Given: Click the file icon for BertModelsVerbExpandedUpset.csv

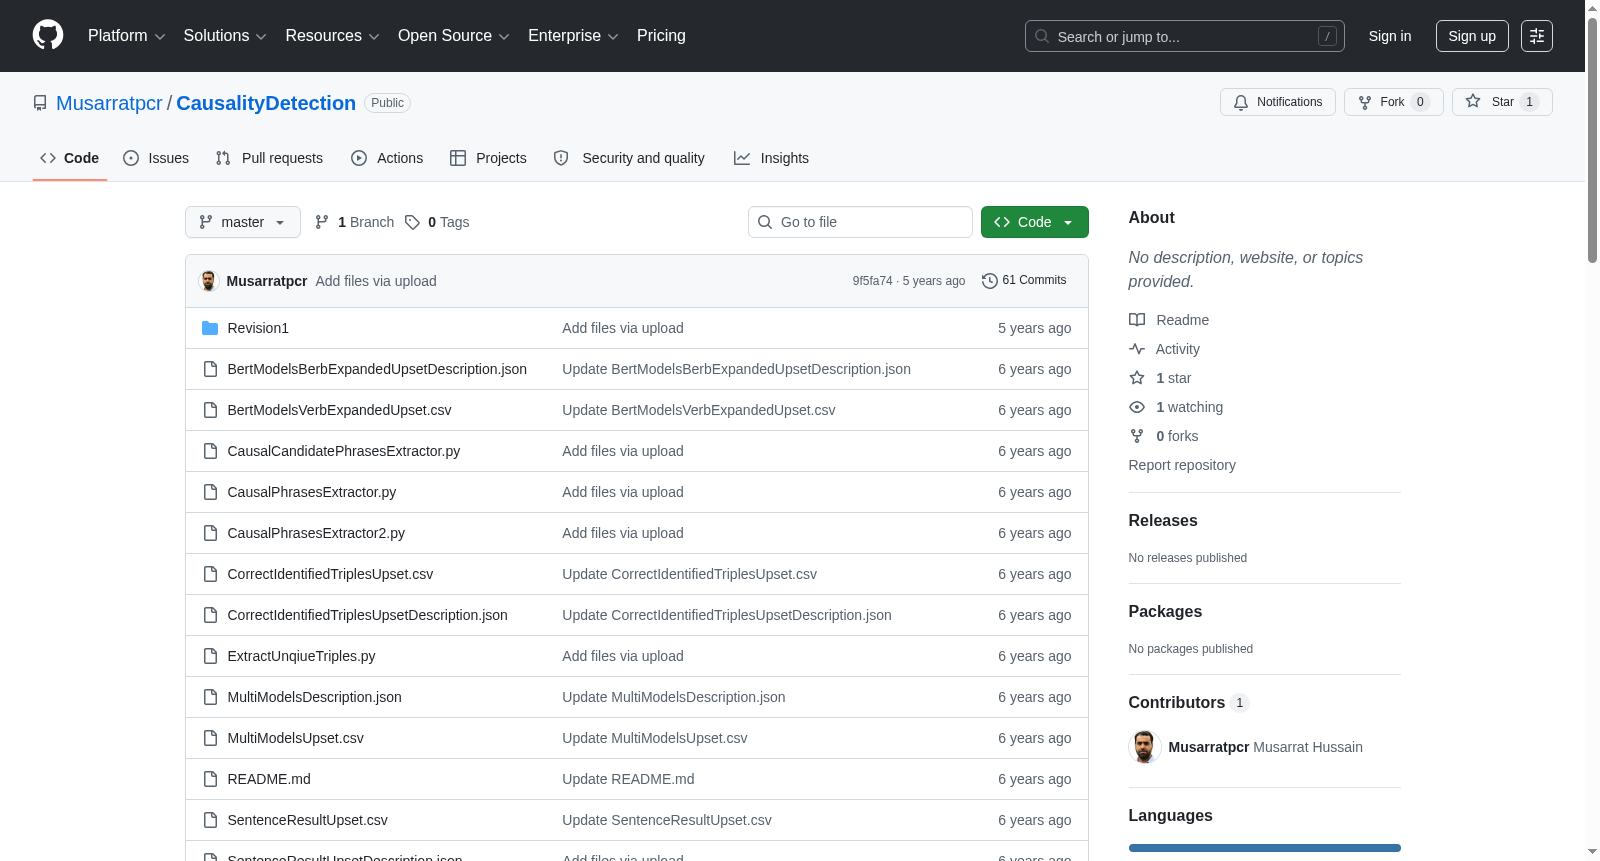Looking at the screenshot, I should (x=210, y=410).
